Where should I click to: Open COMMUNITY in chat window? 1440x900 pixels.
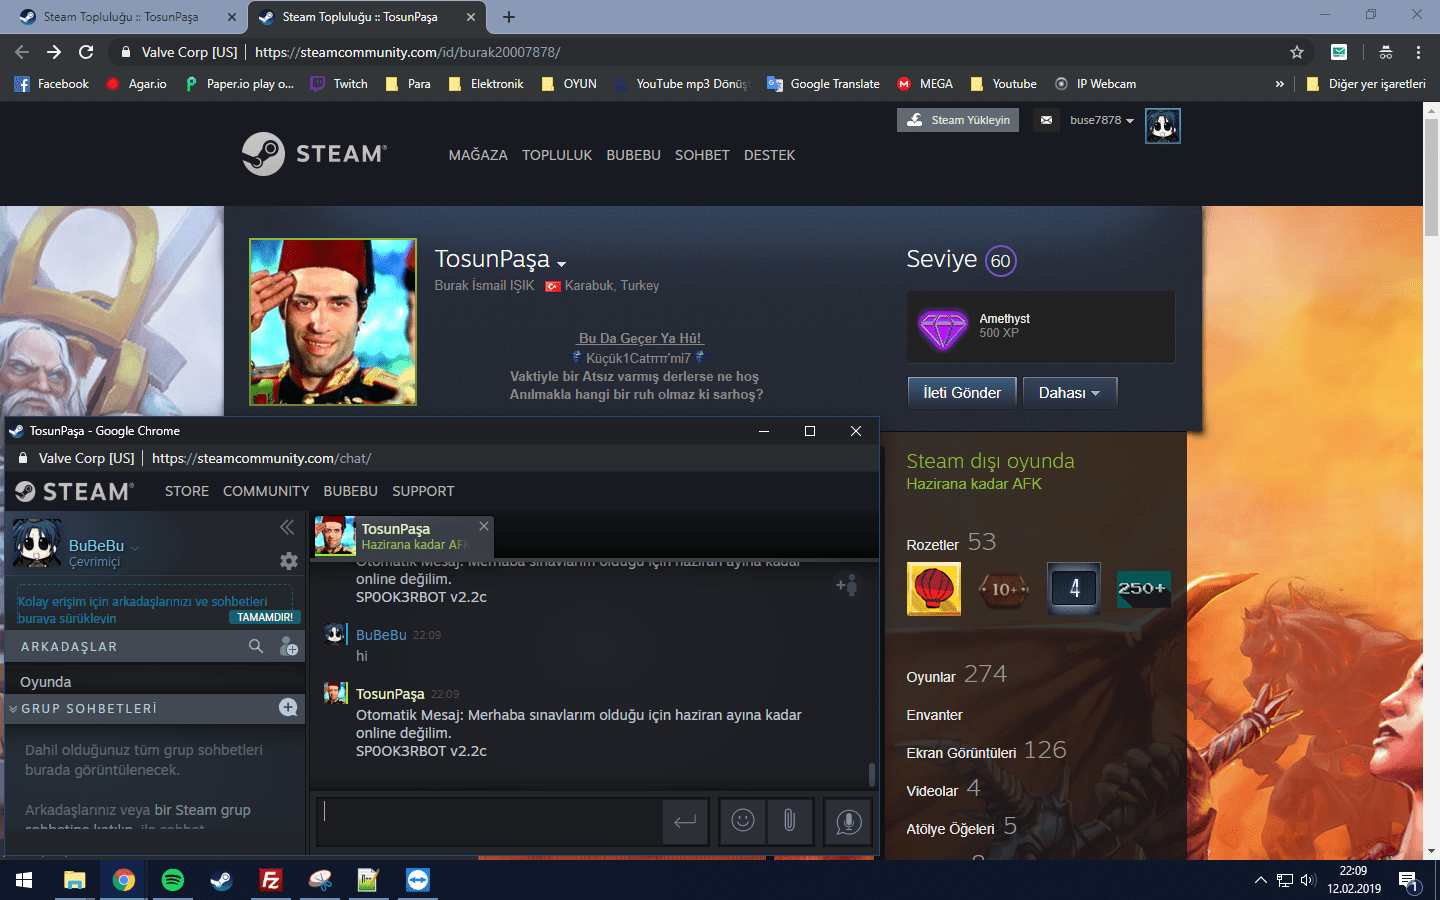(266, 491)
